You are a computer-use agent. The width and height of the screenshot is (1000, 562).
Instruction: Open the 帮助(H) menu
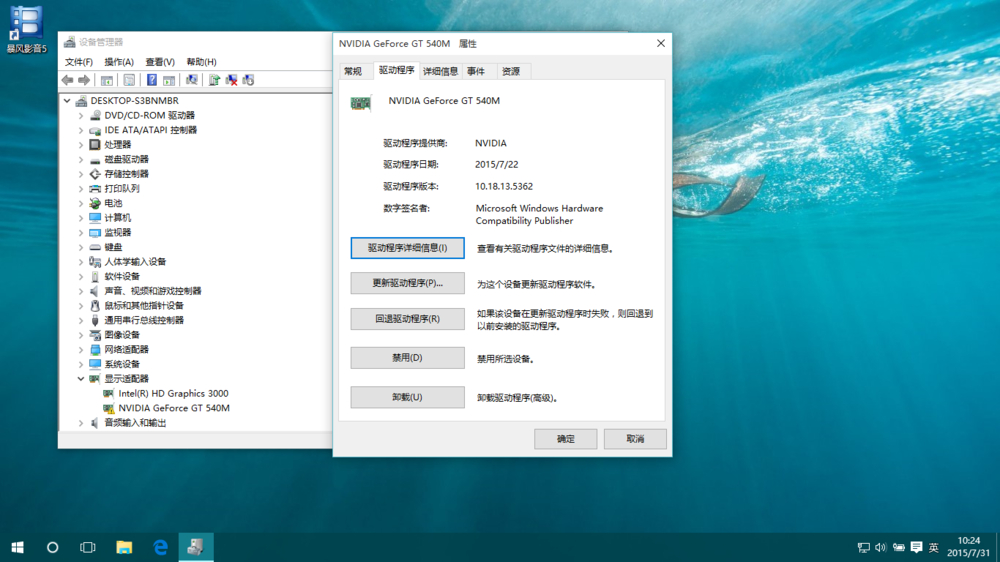click(x=202, y=62)
